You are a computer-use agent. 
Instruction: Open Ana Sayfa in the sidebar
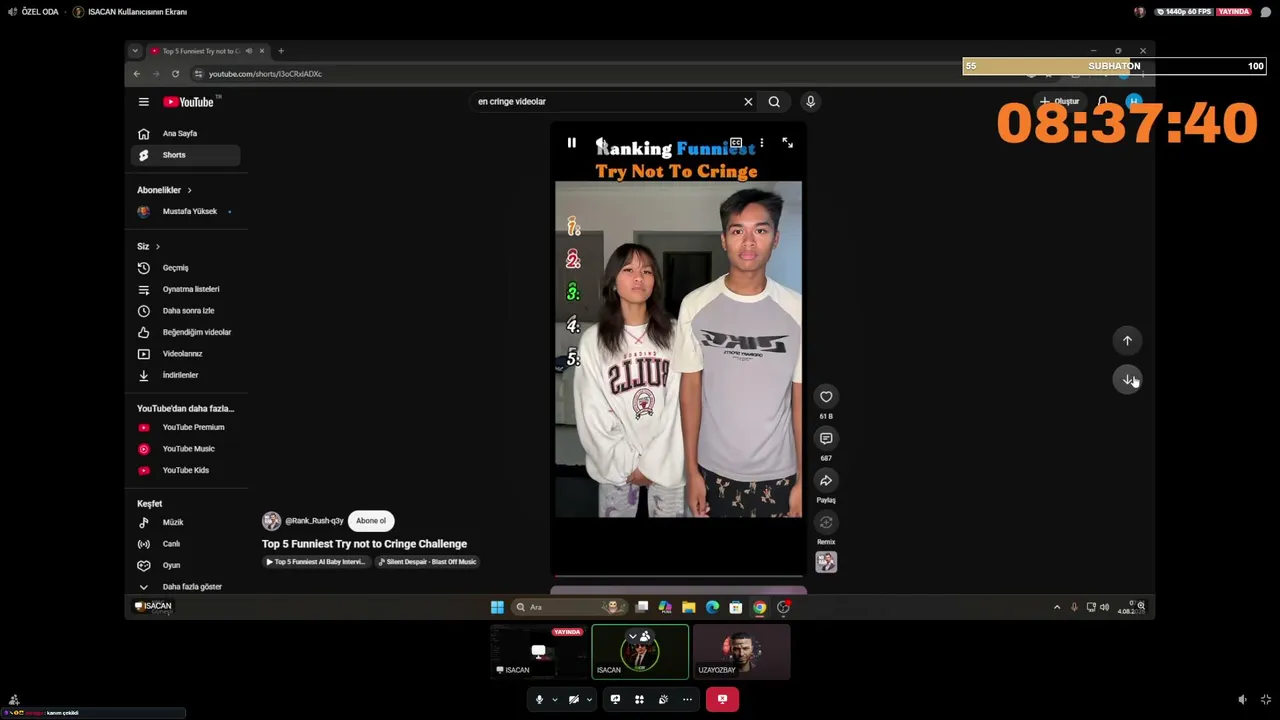click(185, 134)
